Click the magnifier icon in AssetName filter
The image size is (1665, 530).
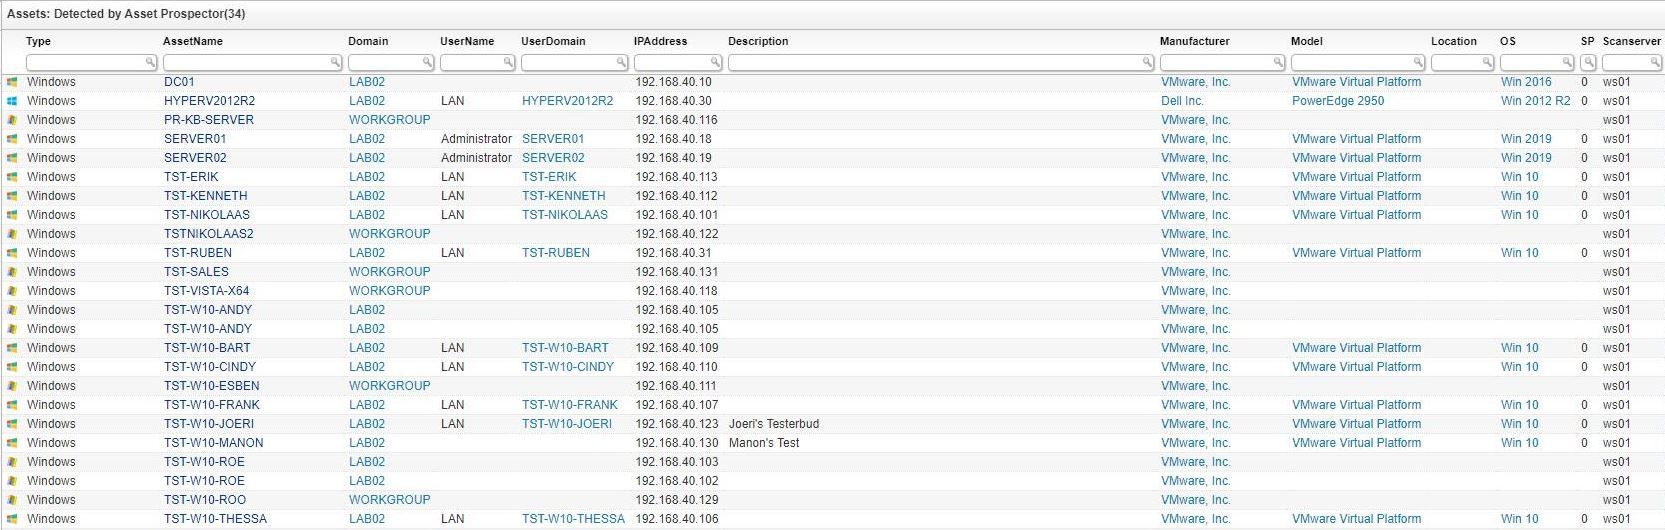[x=335, y=62]
